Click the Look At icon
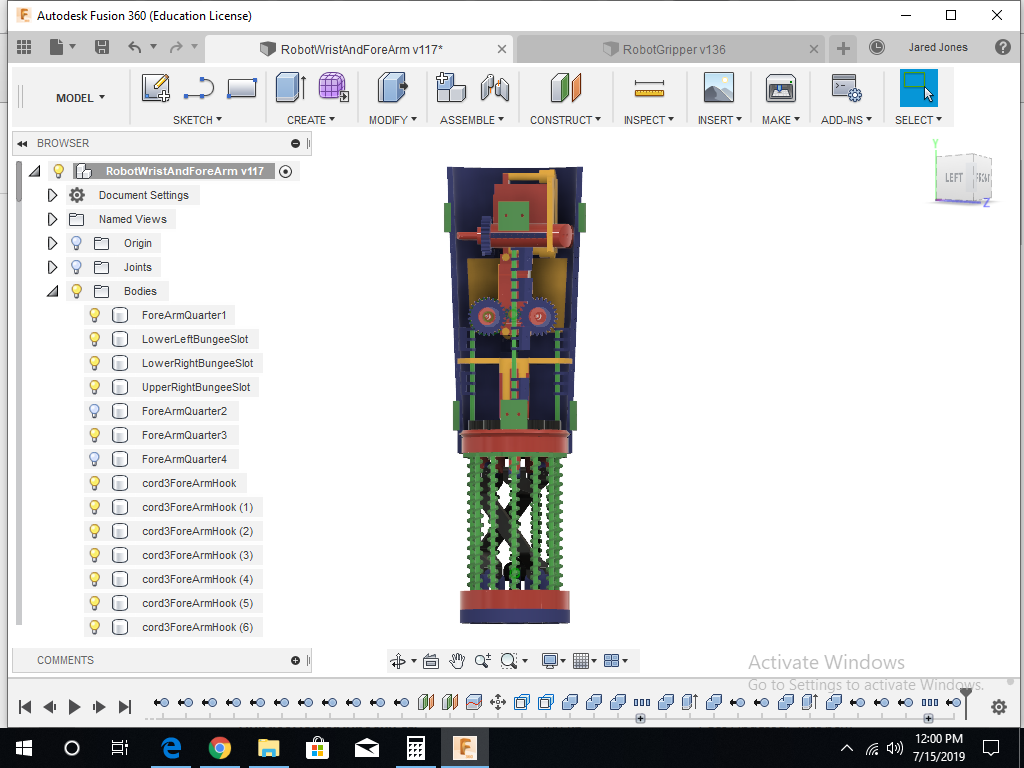Screen dimensions: 1024x768 click(x=430, y=662)
